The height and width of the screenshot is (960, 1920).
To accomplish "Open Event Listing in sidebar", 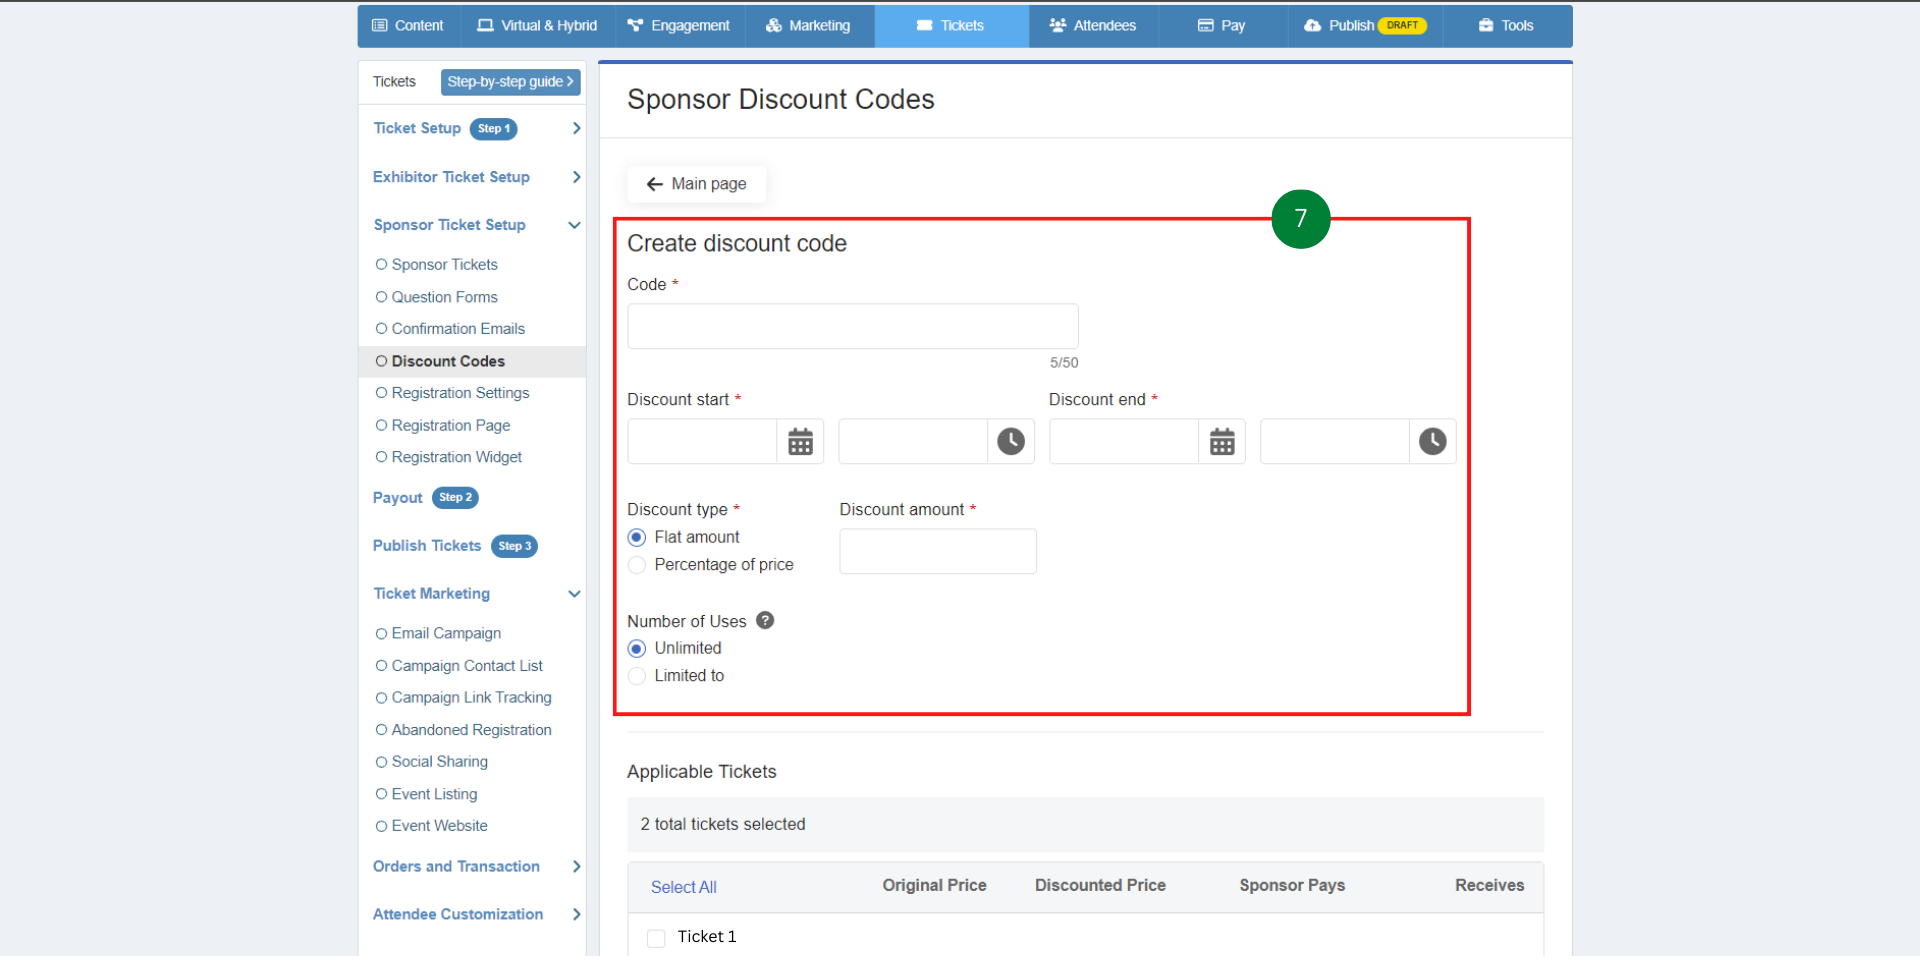I will (x=434, y=795).
